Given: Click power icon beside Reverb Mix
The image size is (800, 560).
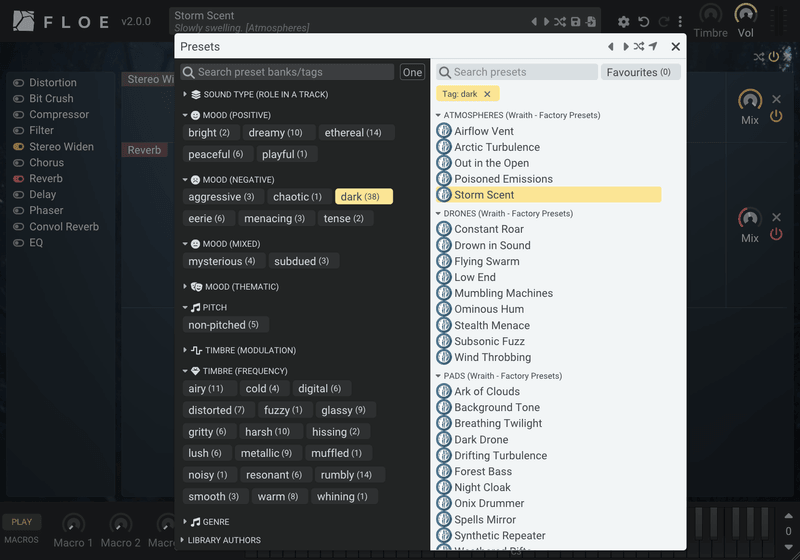Looking at the screenshot, I should tap(776, 234).
